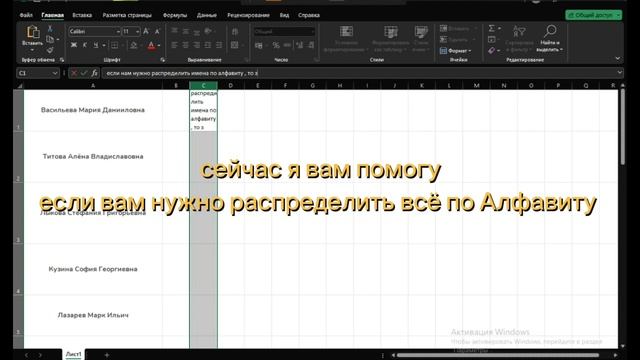Click the Format Painter brush icon

pyautogui.click(x=50, y=50)
